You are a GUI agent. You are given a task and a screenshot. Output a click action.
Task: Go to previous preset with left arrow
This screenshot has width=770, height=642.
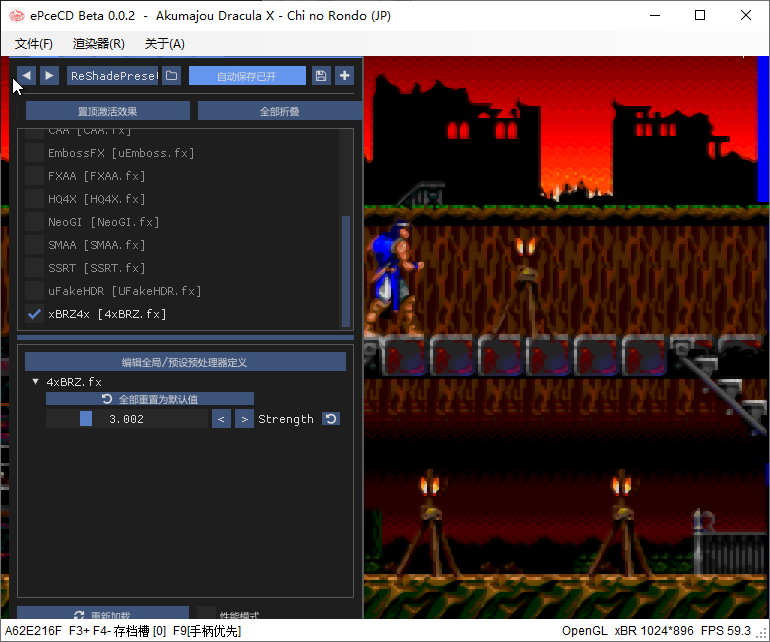[27, 76]
